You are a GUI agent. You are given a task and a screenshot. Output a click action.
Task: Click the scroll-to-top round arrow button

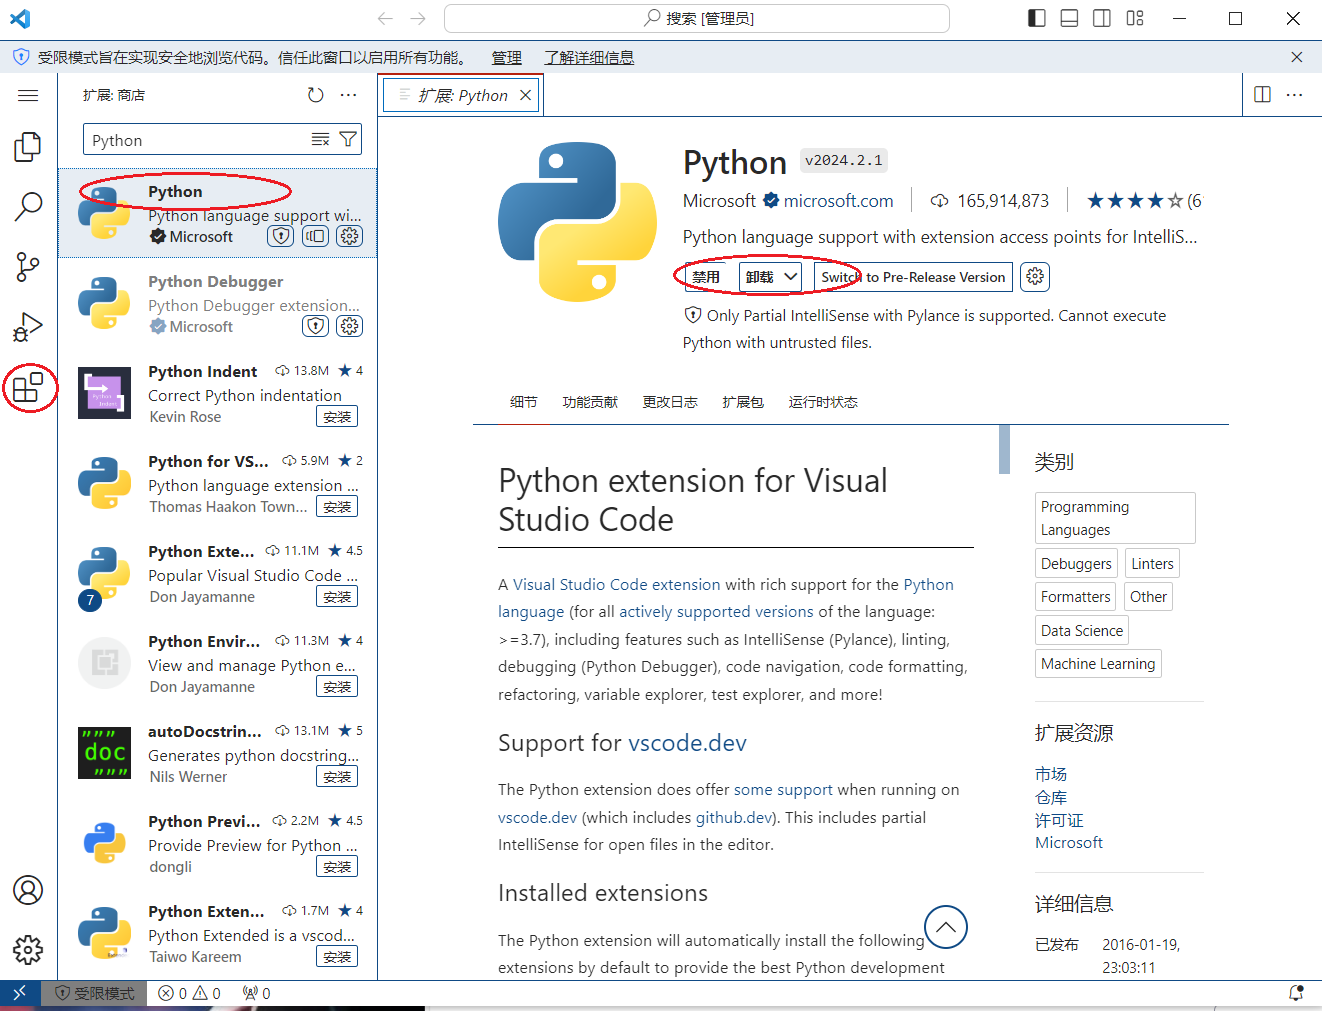946,927
